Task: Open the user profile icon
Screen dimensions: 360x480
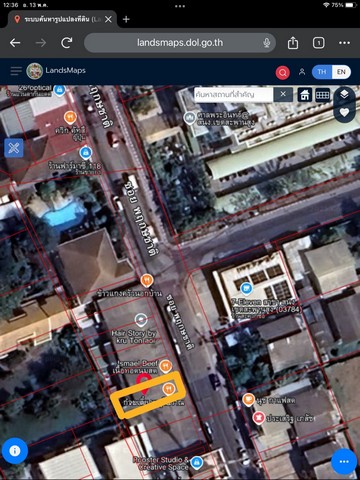Action: [302, 72]
